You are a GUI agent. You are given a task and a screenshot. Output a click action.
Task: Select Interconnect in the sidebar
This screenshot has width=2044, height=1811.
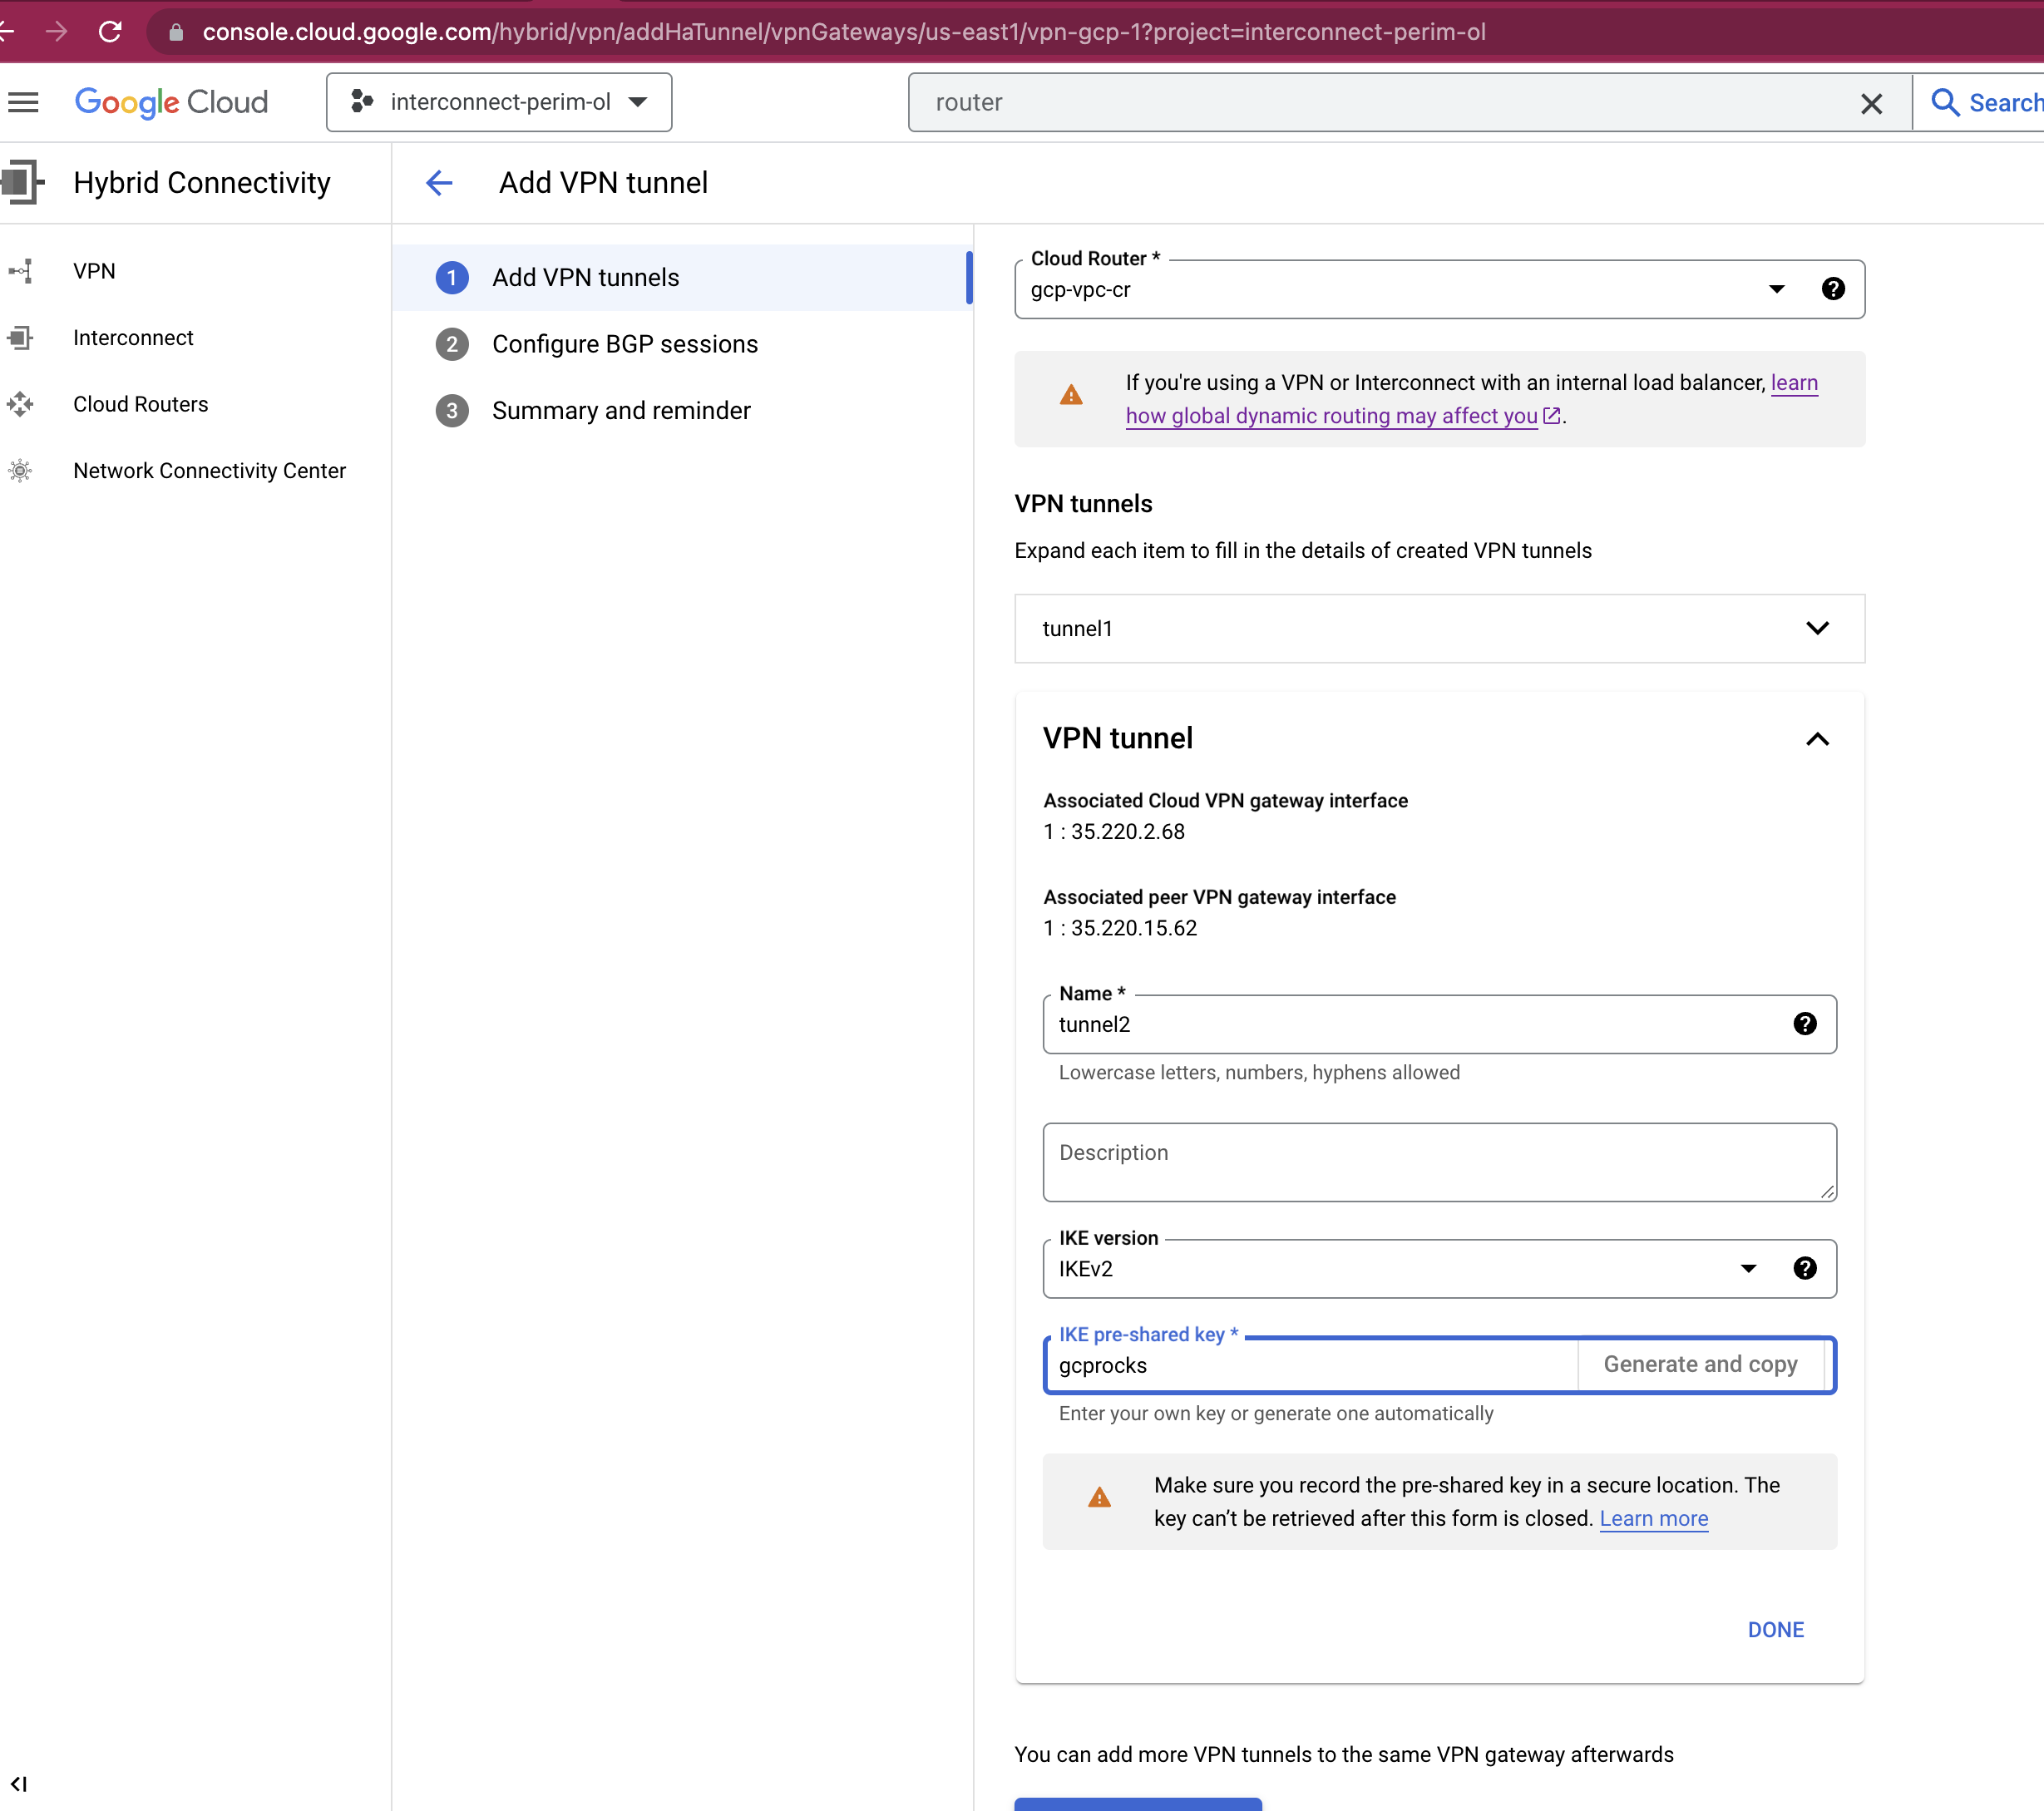tap(132, 337)
